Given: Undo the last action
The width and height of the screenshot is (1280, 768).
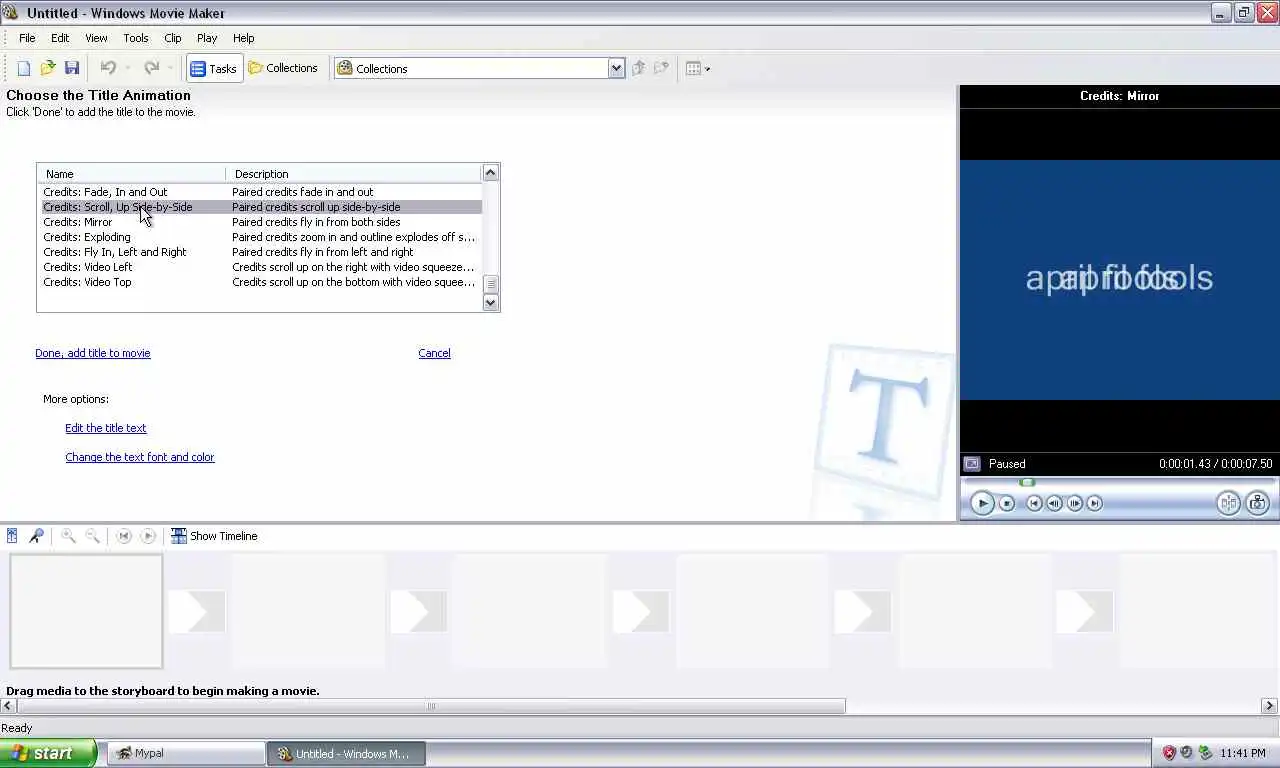Looking at the screenshot, I should pyautogui.click(x=108, y=68).
